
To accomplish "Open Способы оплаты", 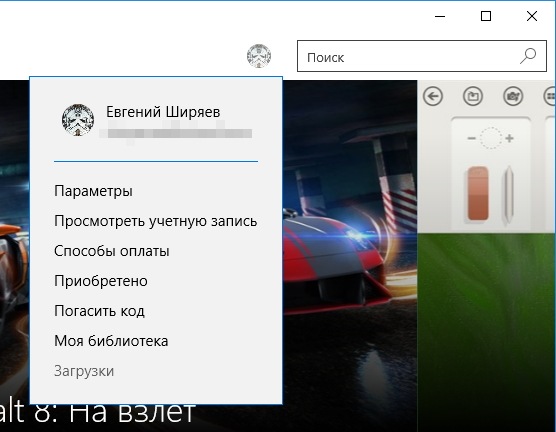I will (112, 251).
